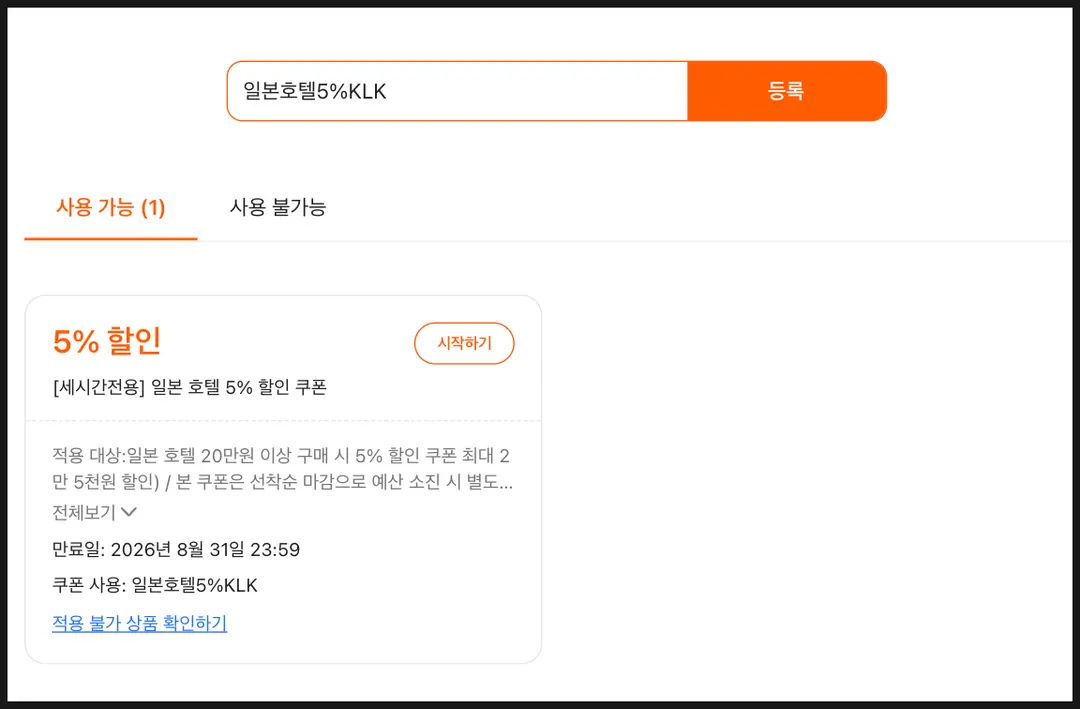The image size is (1080, 709).
Task: Click the 만료일 2026년 8월 31일 expiry line
Action: click(176, 549)
